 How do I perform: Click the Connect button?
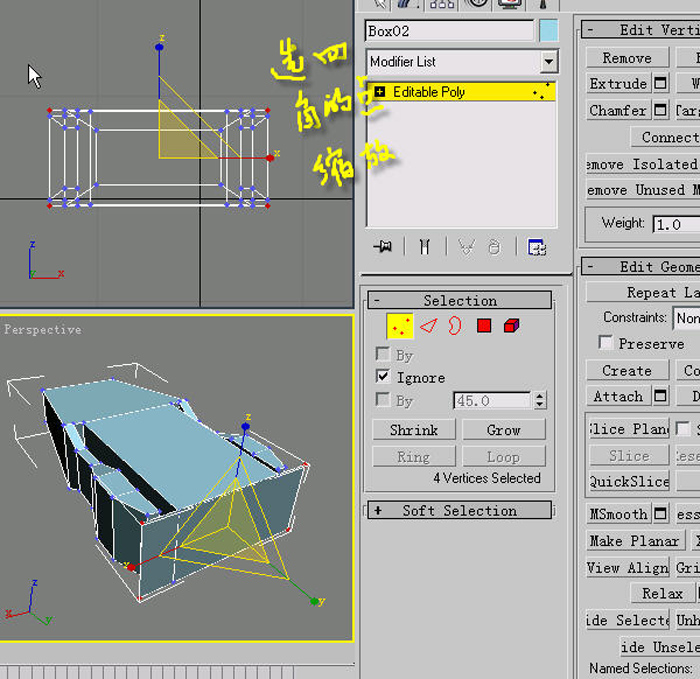coord(665,137)
